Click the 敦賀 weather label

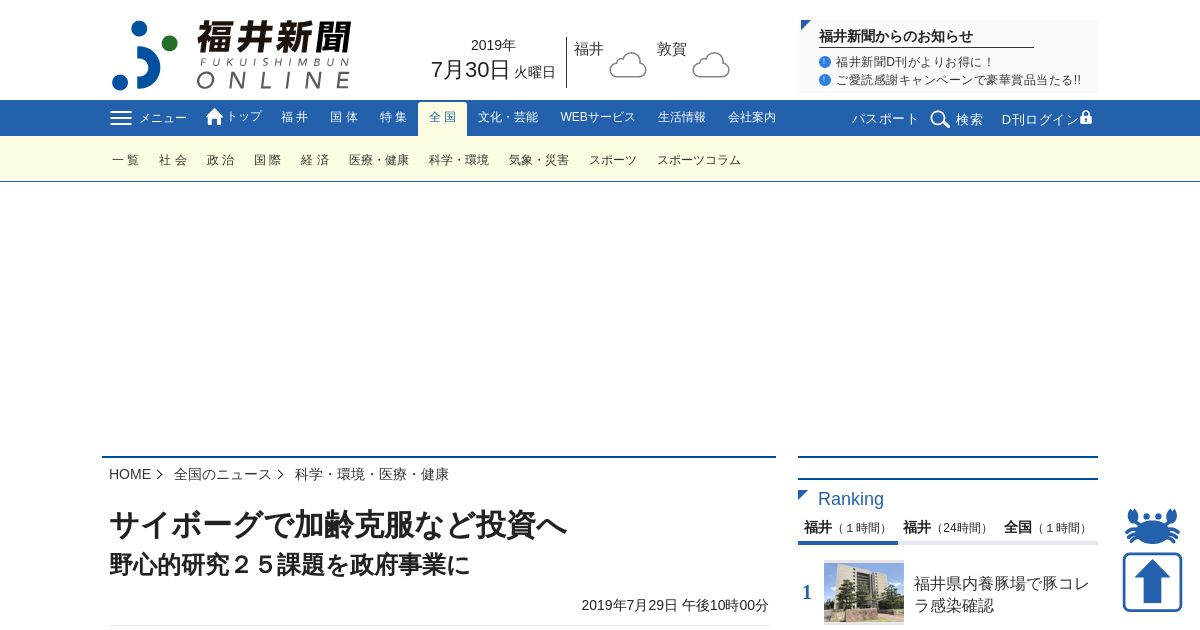tap(672, 49)
